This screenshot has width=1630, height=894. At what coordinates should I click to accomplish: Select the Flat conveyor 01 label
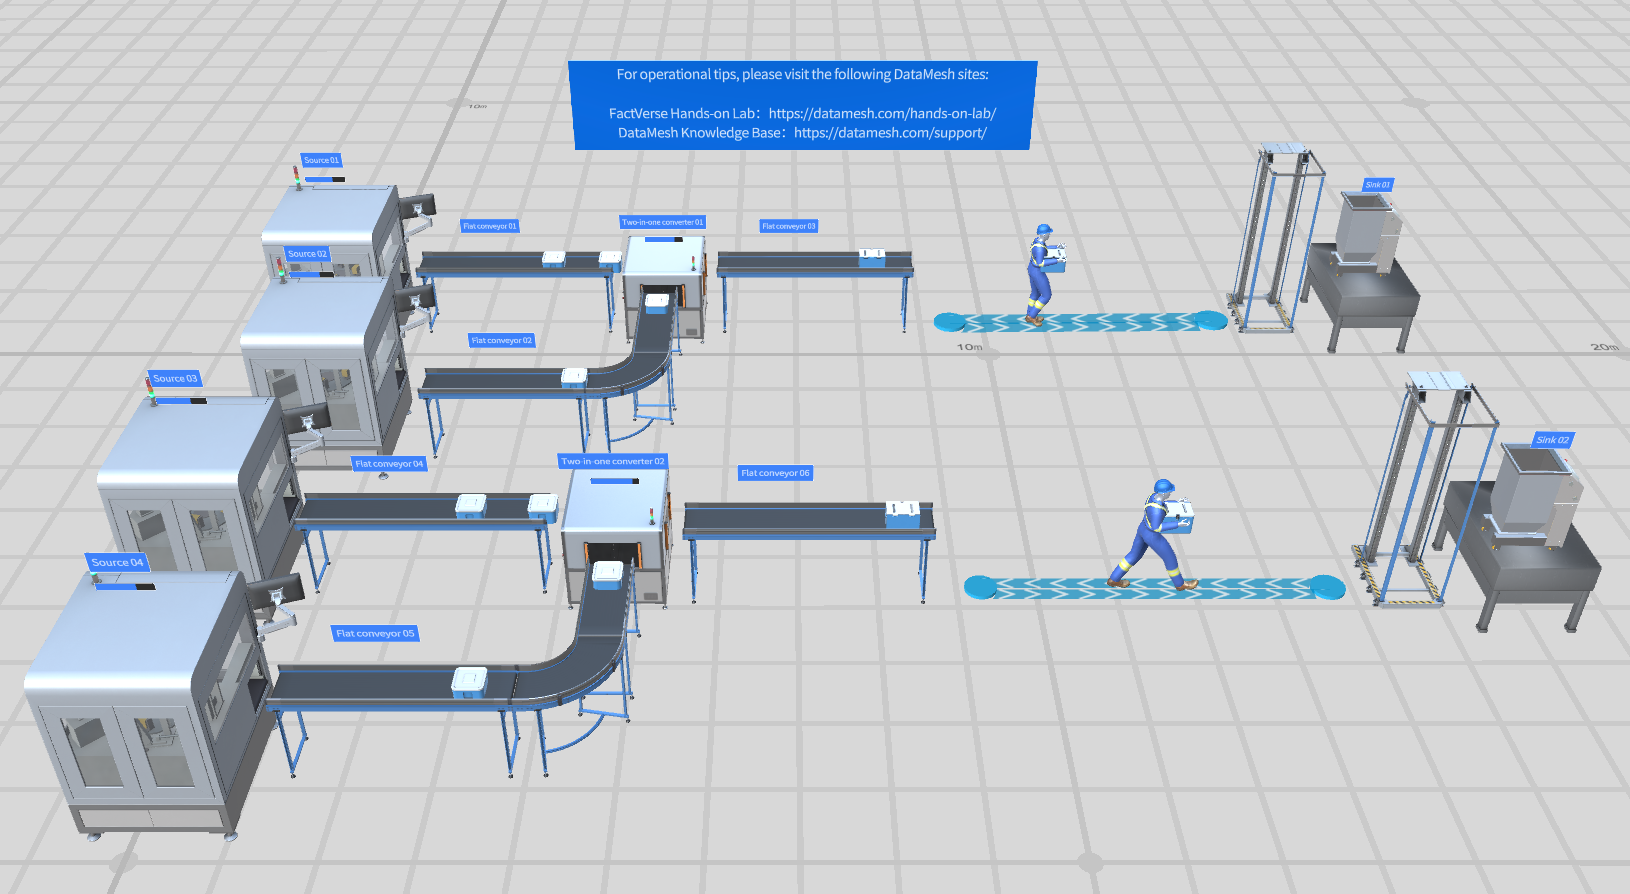pyautogui.click(x=490, y=226)
